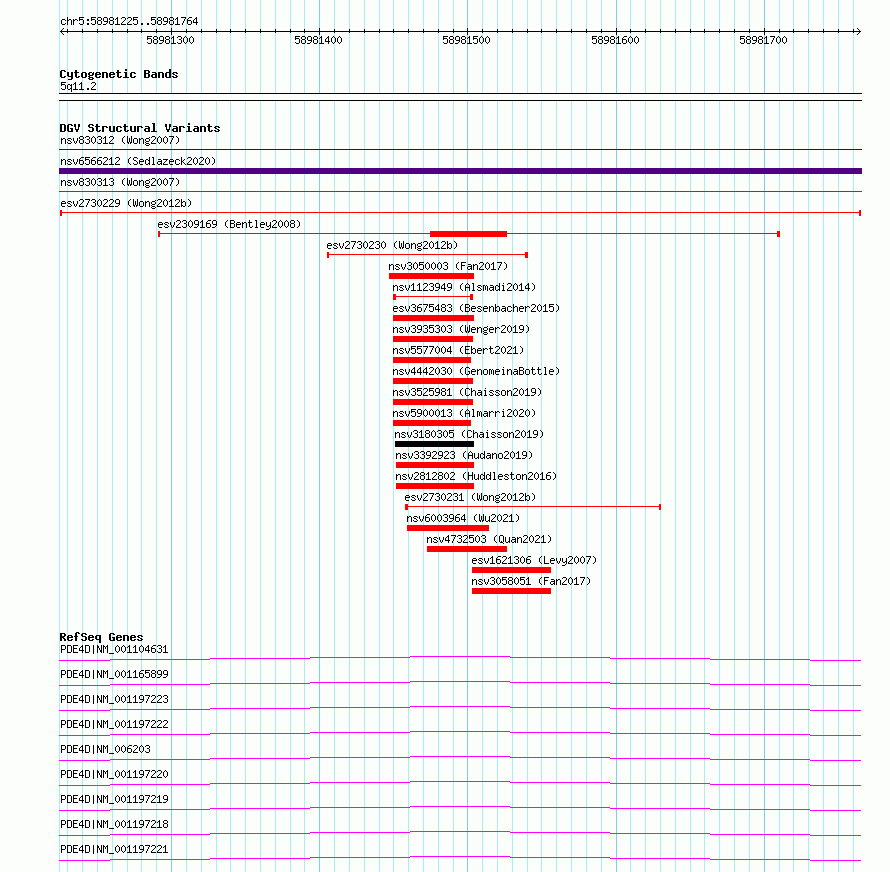Open transcript PDE4D|NM_001197219

[114, 799]
